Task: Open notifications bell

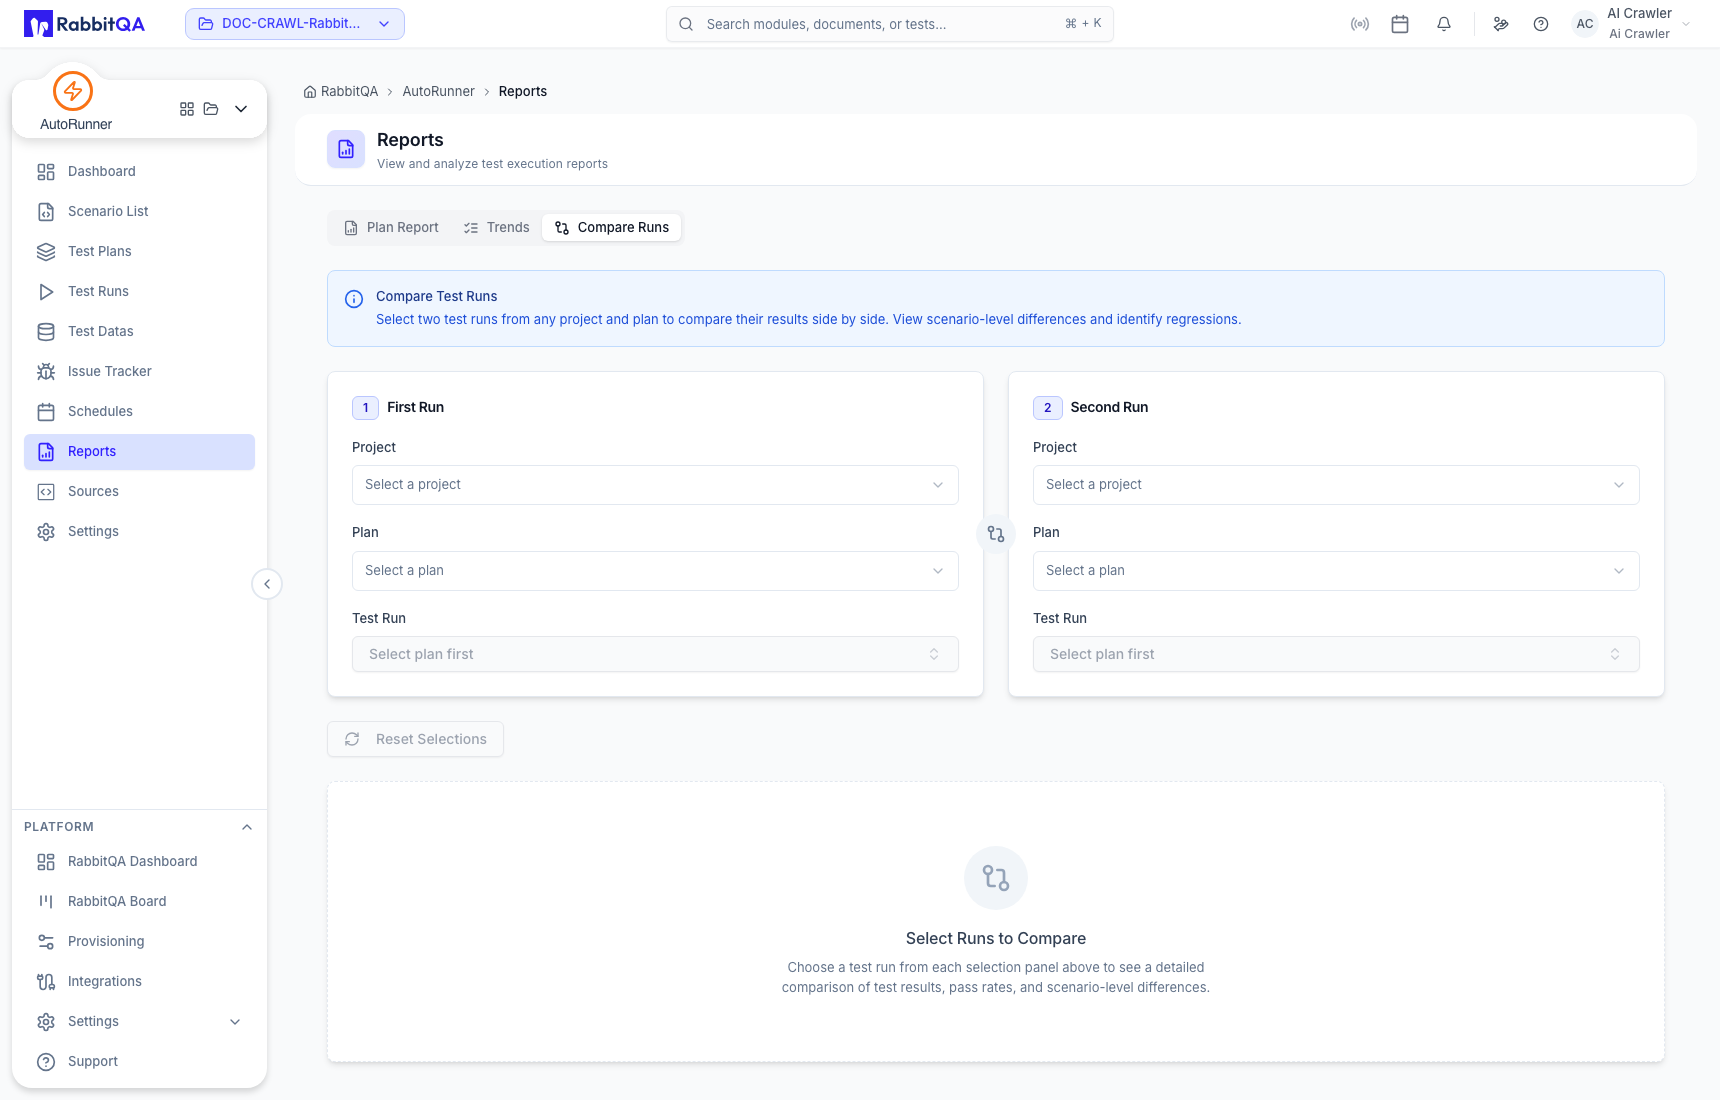Action: point(1444,24)
